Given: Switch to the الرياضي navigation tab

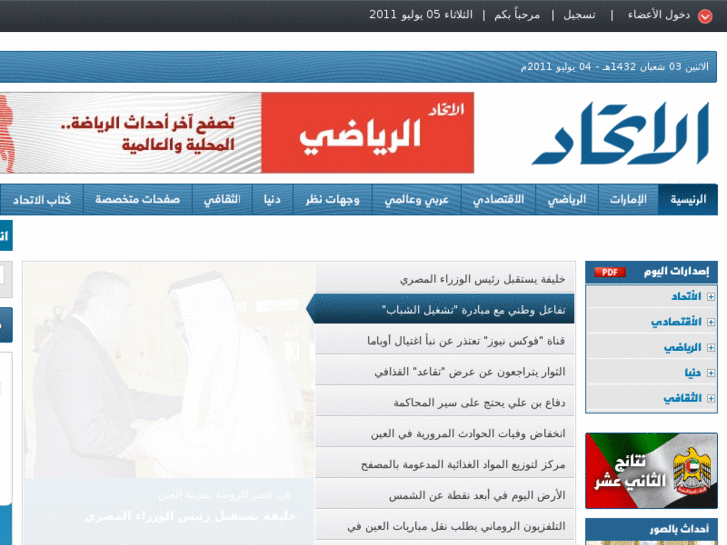Looking at the screenshot, I should (567, 199).
